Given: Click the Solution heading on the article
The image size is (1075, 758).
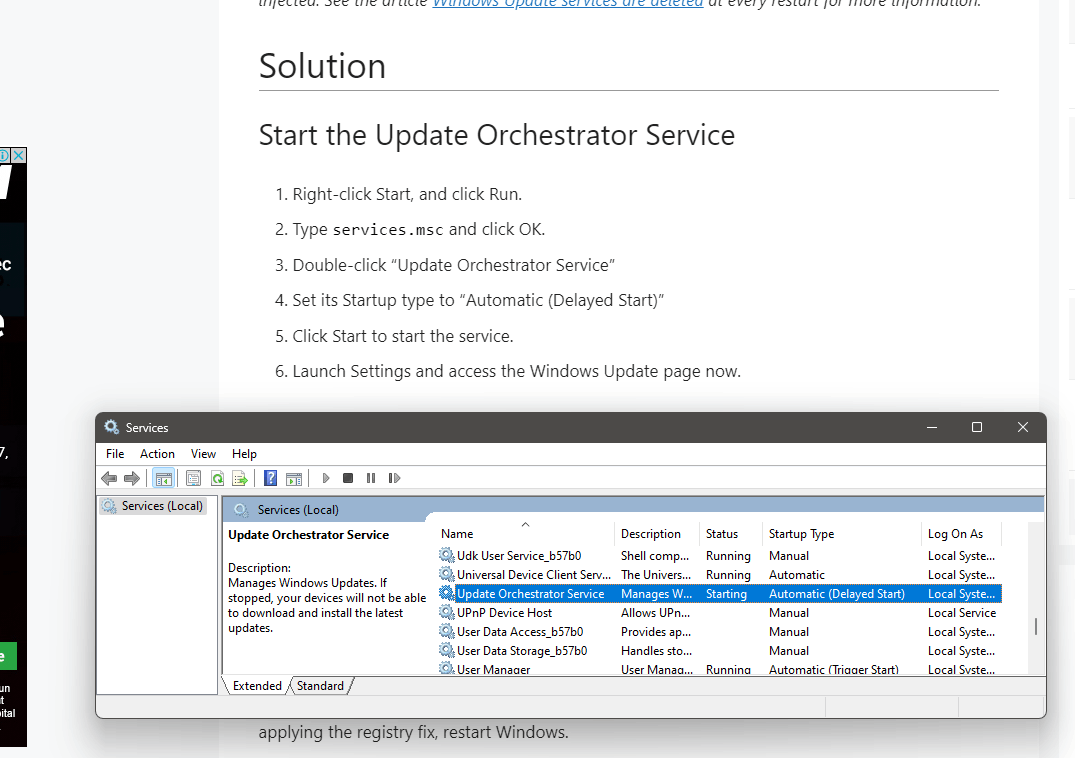Looking at the screenshot, I should 322,66.
